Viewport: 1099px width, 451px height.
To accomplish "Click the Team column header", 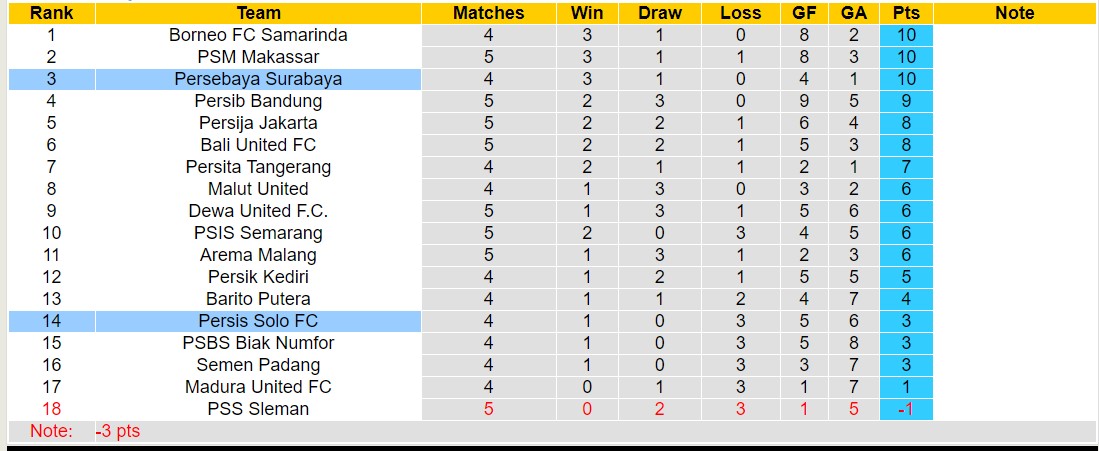I will [258, 13].
